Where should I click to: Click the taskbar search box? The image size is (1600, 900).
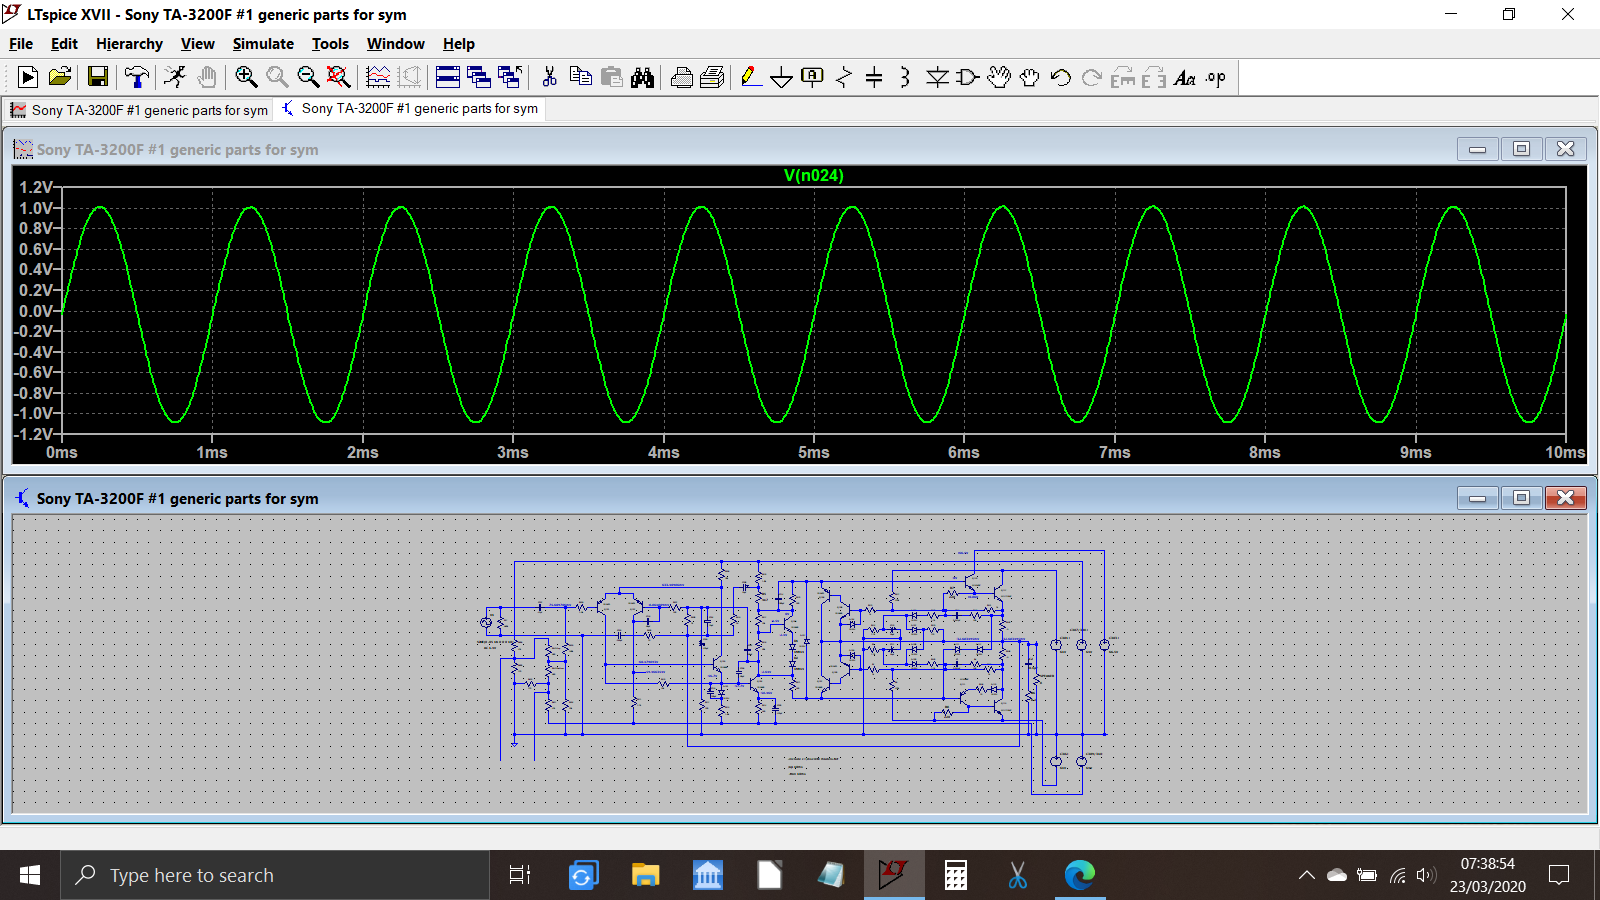tap(275, 875)
